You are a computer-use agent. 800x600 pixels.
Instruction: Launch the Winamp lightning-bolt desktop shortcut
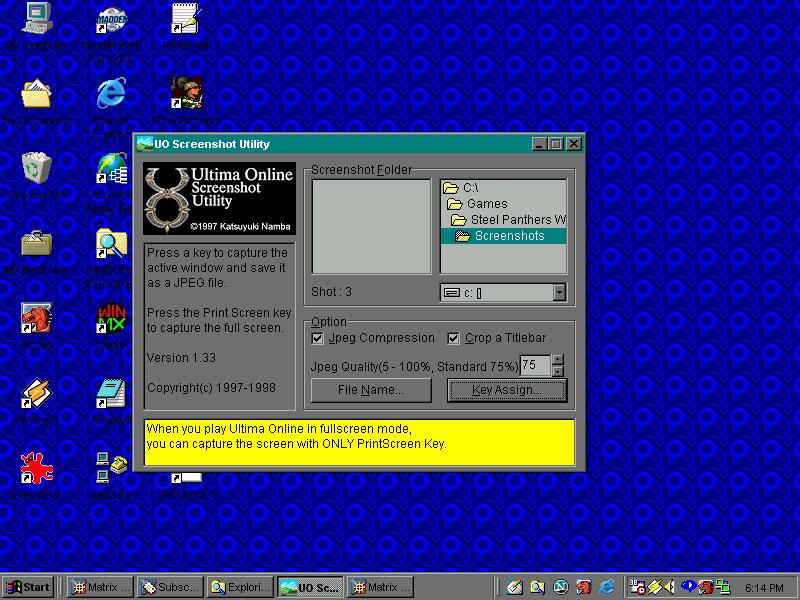click(x=36, y=393)
